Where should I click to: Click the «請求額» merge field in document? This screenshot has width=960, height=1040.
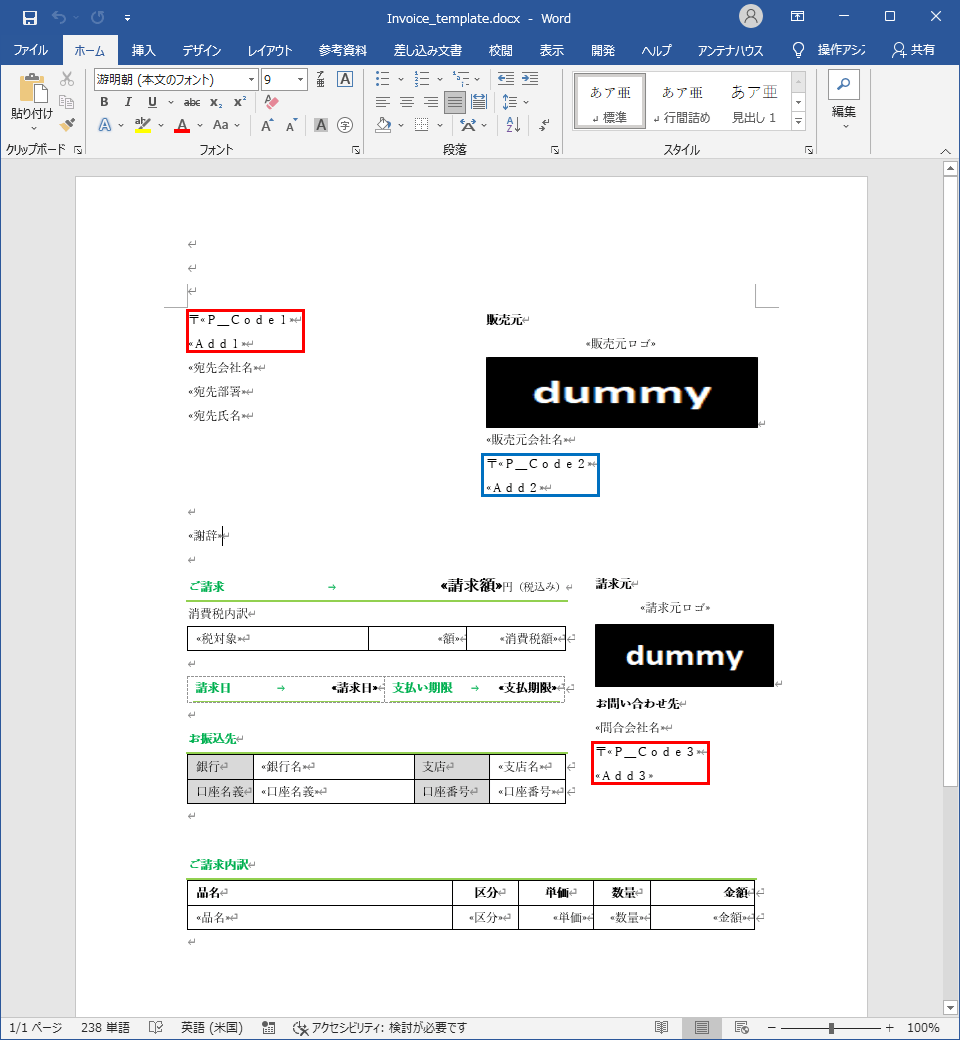[x=470, y=586]
